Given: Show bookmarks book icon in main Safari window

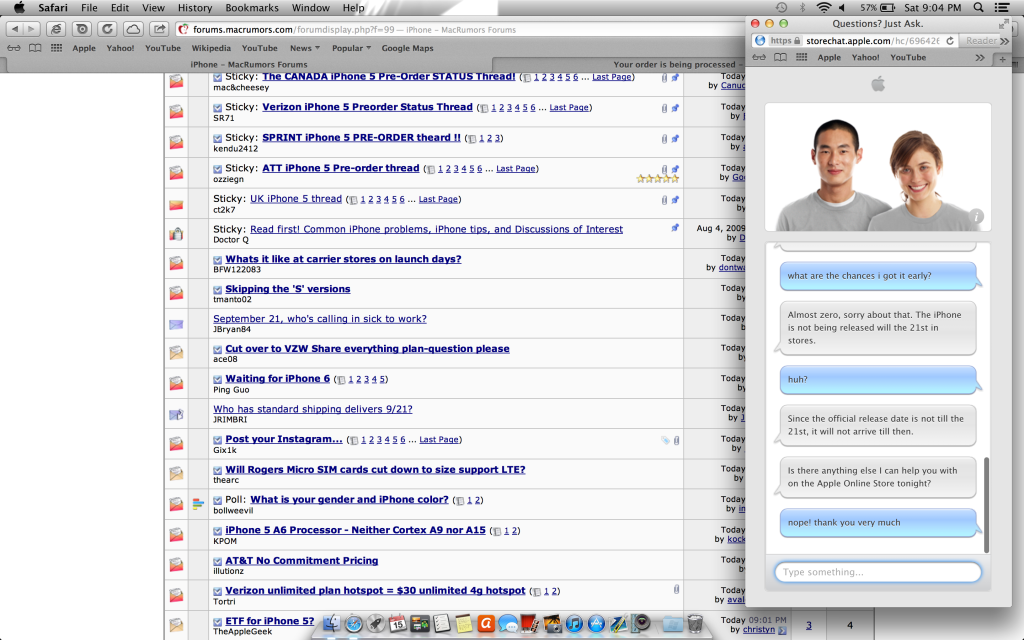Looking at the screenshot, I should (x=35, y=48).
